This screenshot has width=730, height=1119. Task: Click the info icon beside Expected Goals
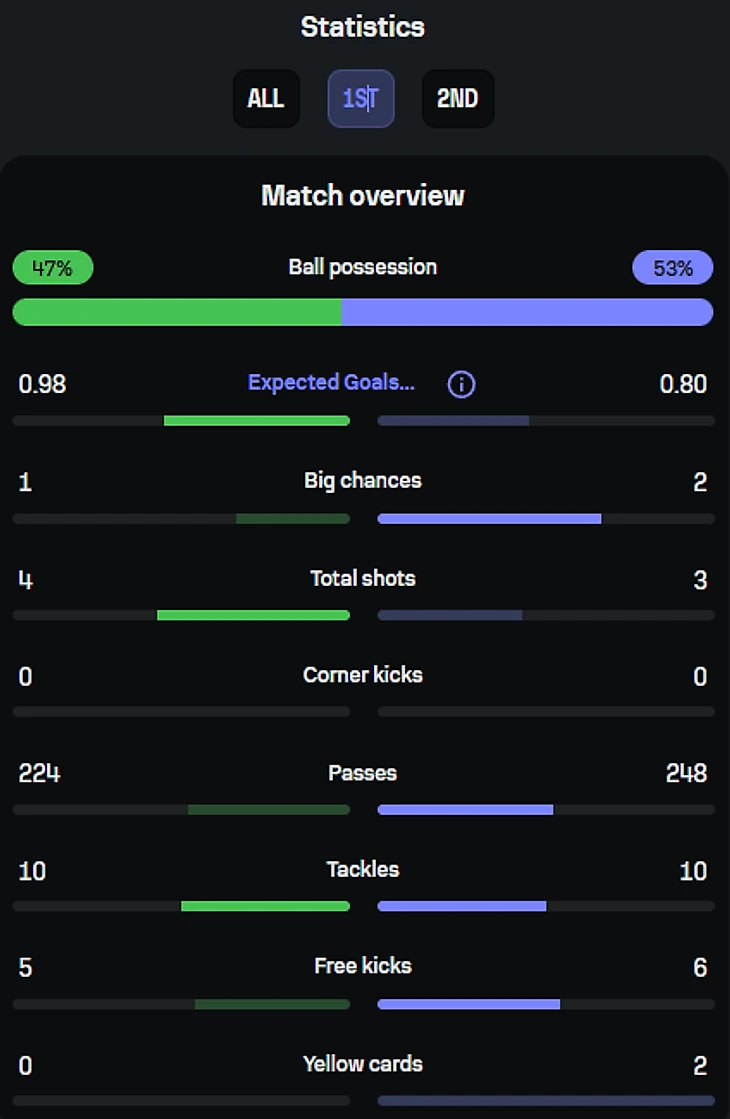coord(461,384)
